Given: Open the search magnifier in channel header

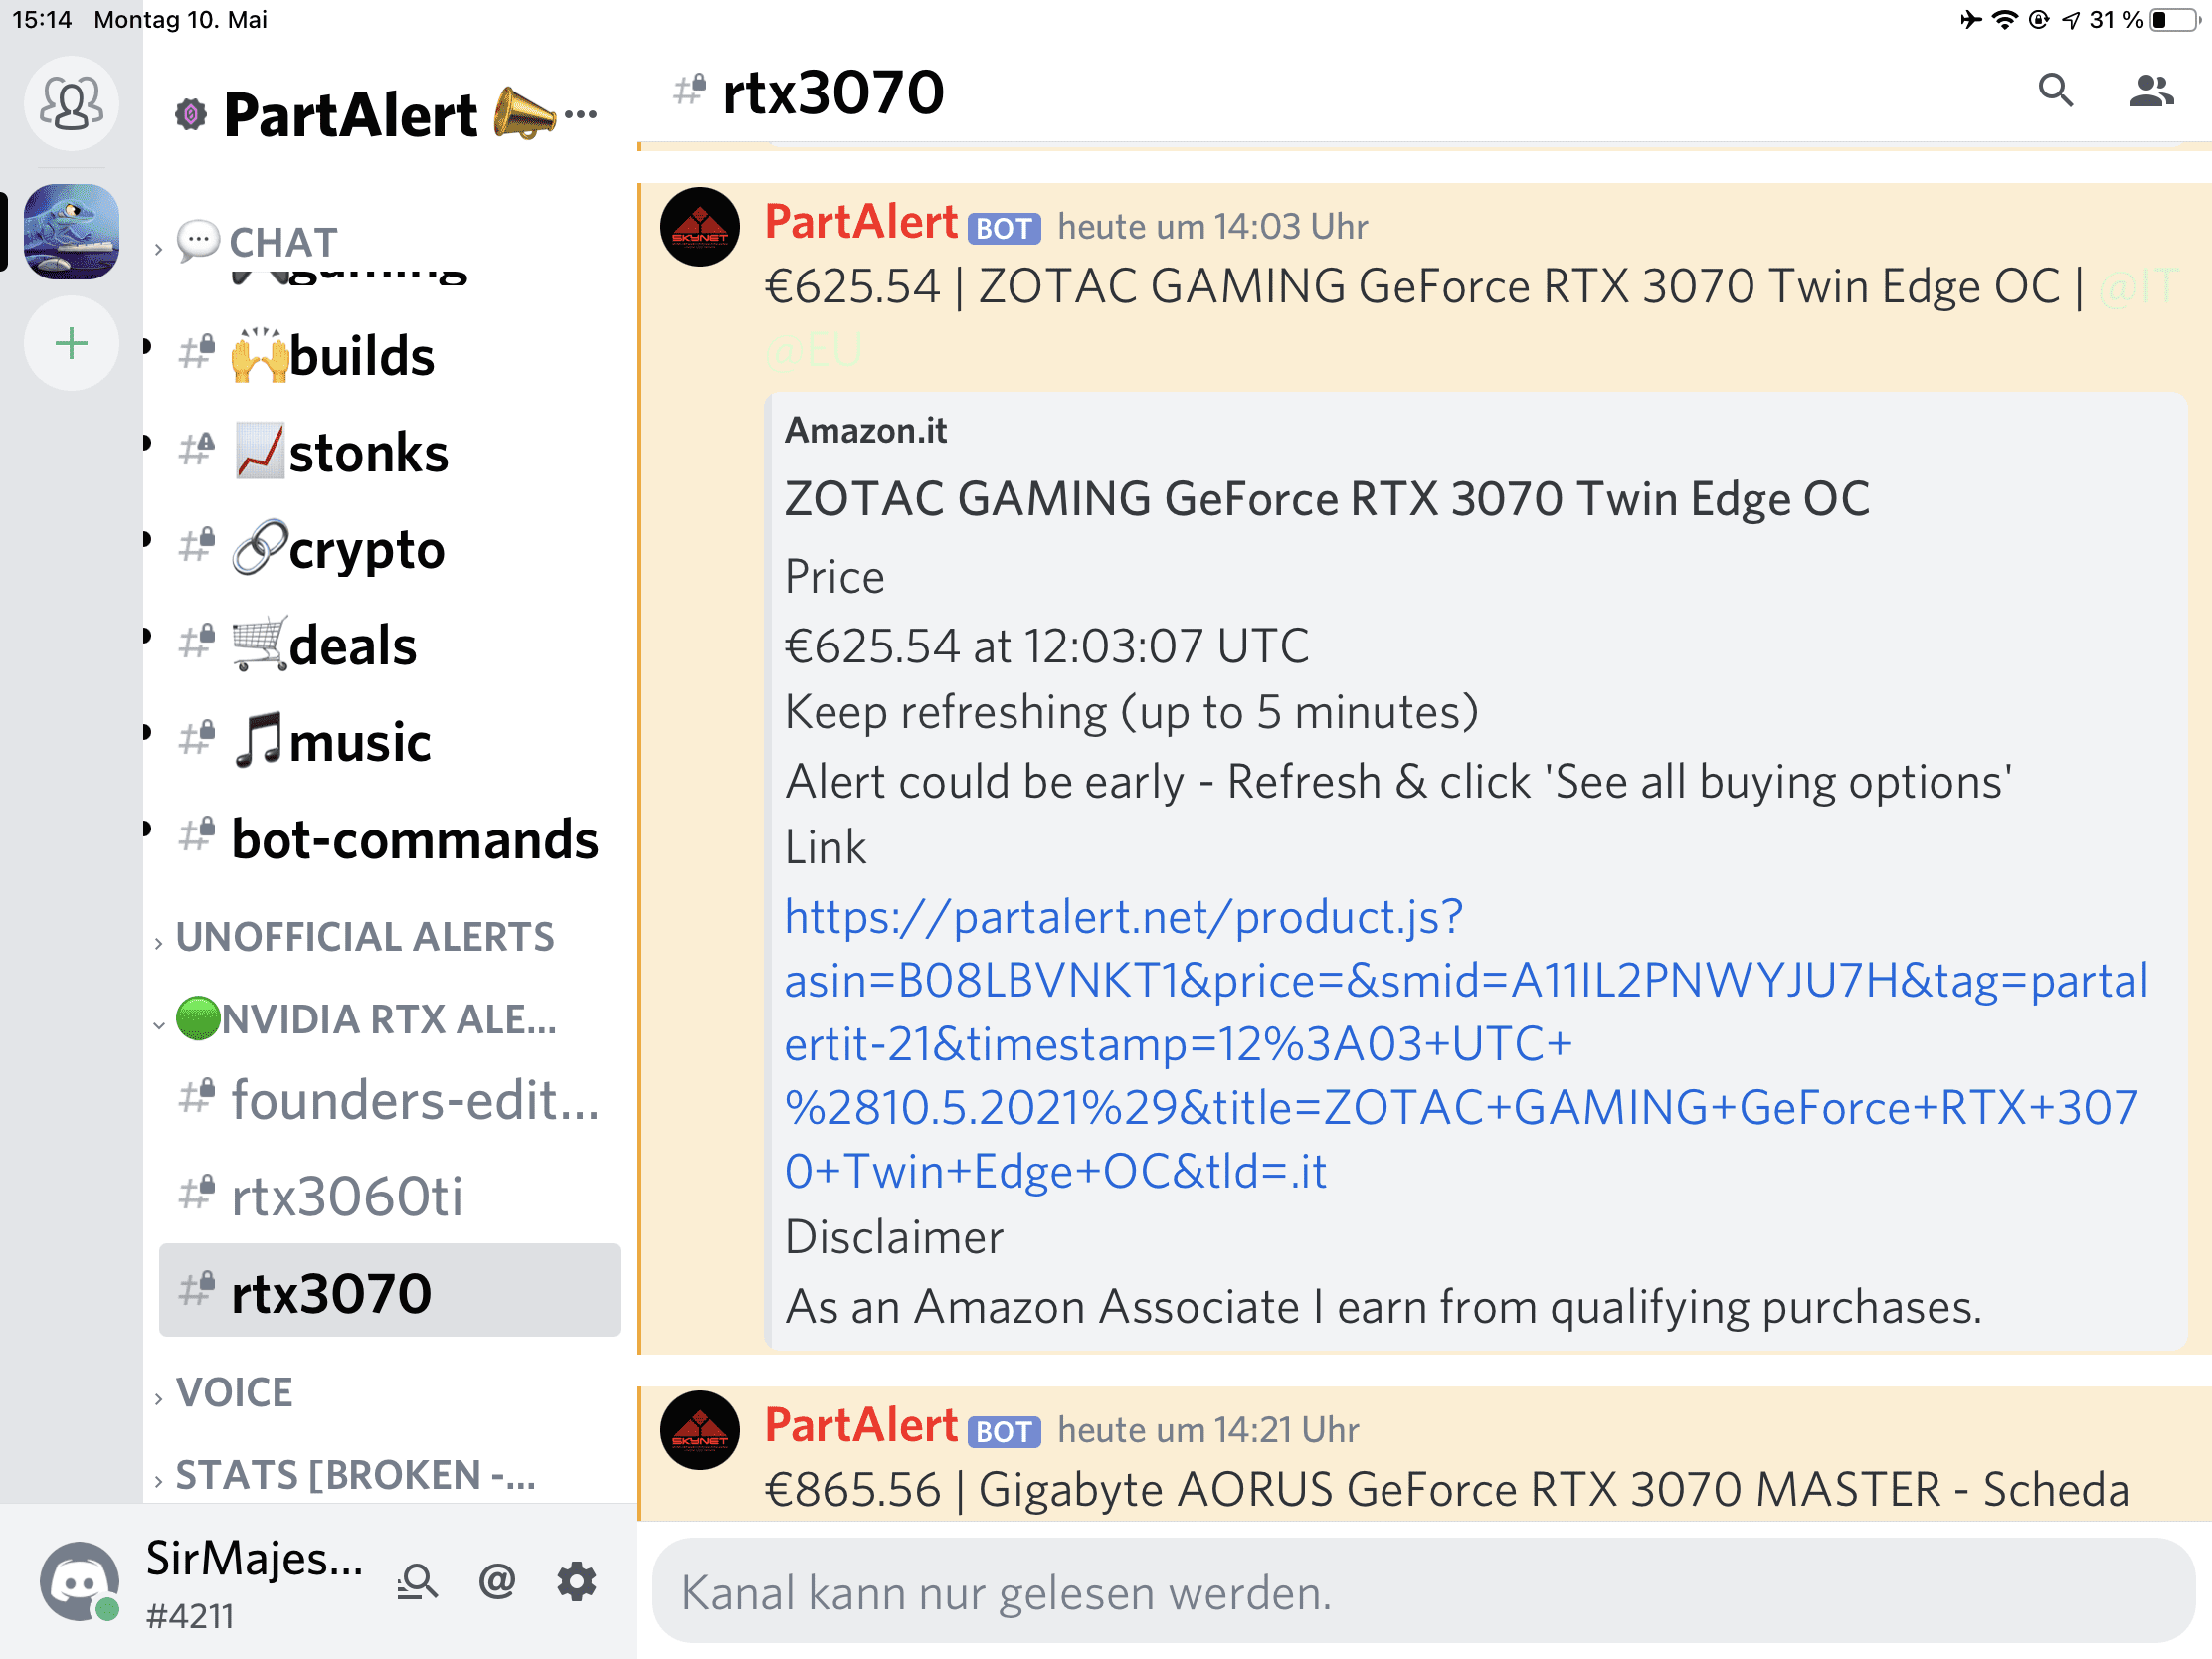Looking at the screenshot, I should point(2055,91).
